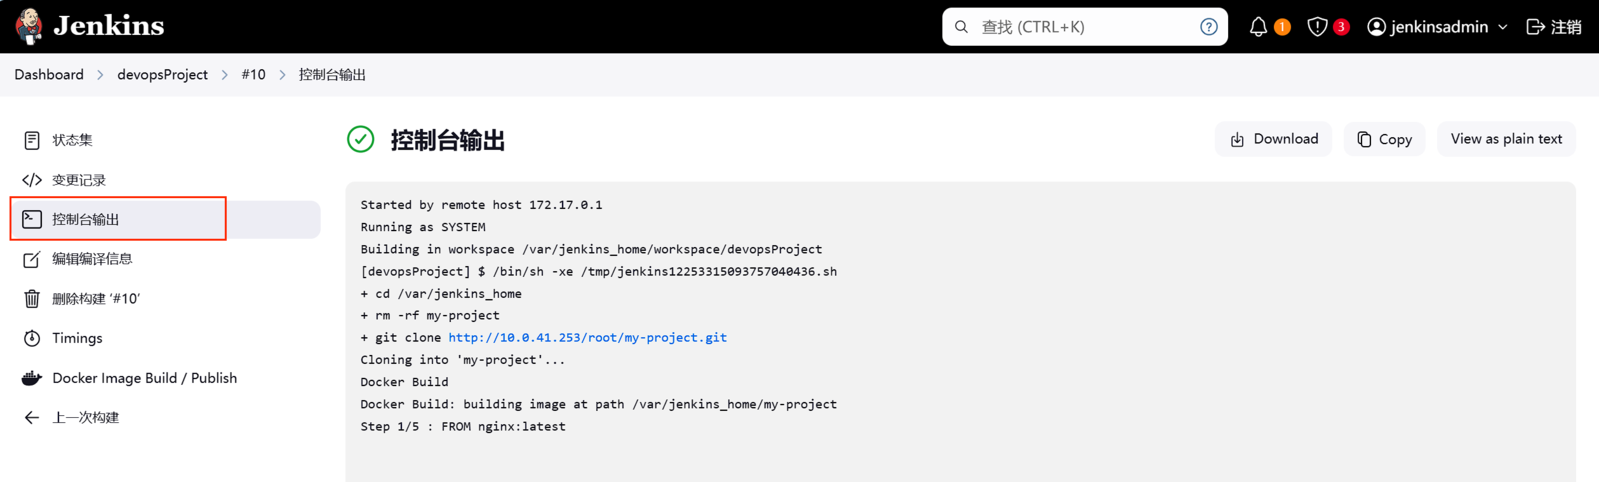Expand the chevron after Dashboard breadcrumb
The width and height of the screenshot is (1599, 482).
point(100,75)
